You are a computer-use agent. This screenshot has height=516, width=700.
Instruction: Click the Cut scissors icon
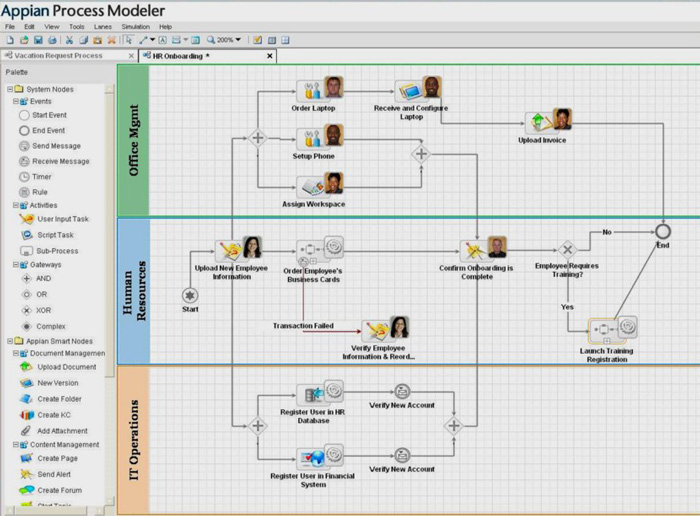(69, 40)
